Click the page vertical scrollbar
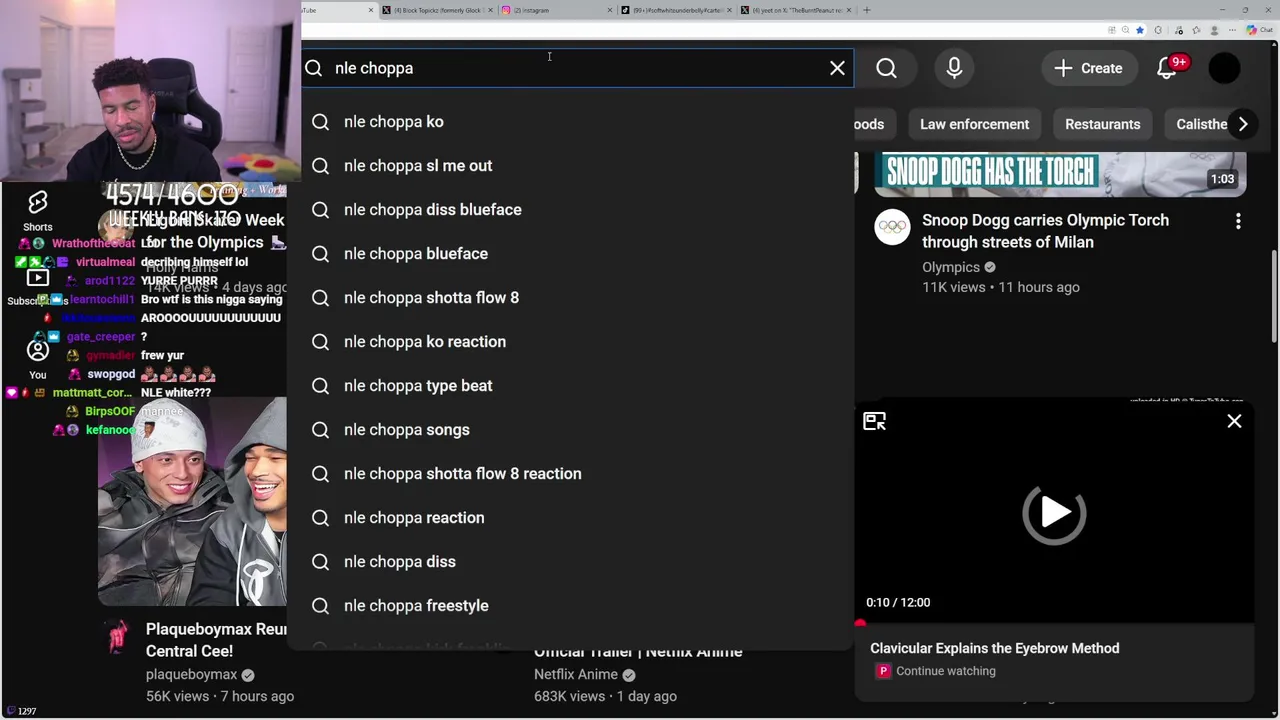This screenshot has width=1280, height=720. tap(1274, 297)
